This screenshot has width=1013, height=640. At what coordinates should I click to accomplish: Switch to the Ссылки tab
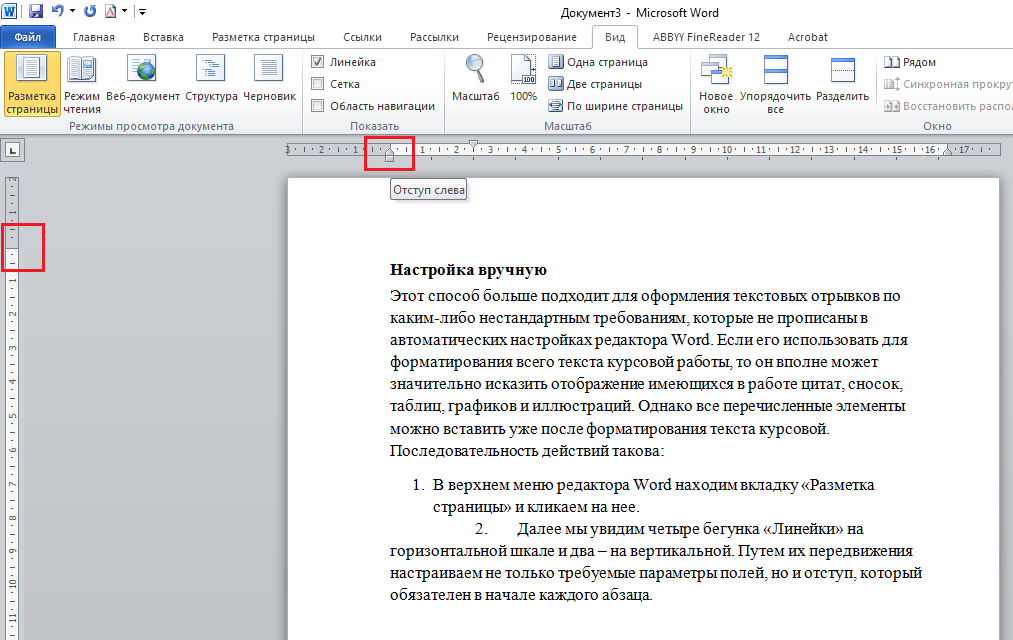(x=362, y=37)
